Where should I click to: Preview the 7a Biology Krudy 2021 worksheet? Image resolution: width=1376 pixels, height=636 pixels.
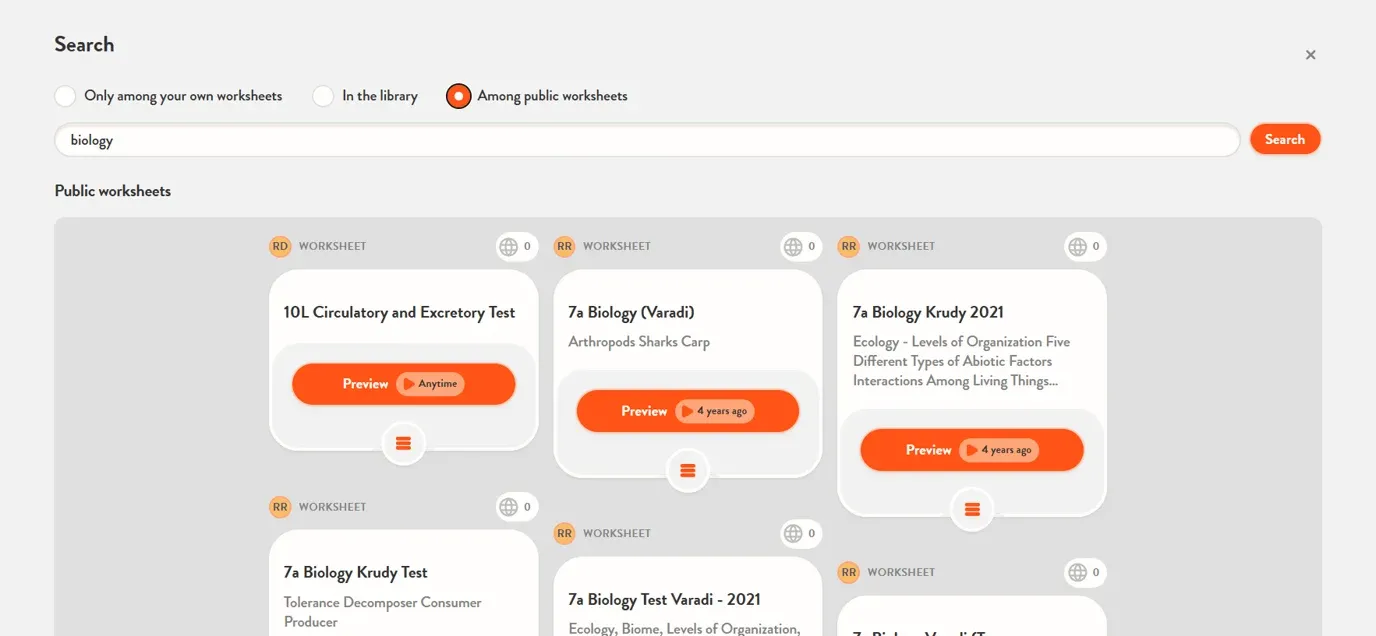click(x=972, y=450)
